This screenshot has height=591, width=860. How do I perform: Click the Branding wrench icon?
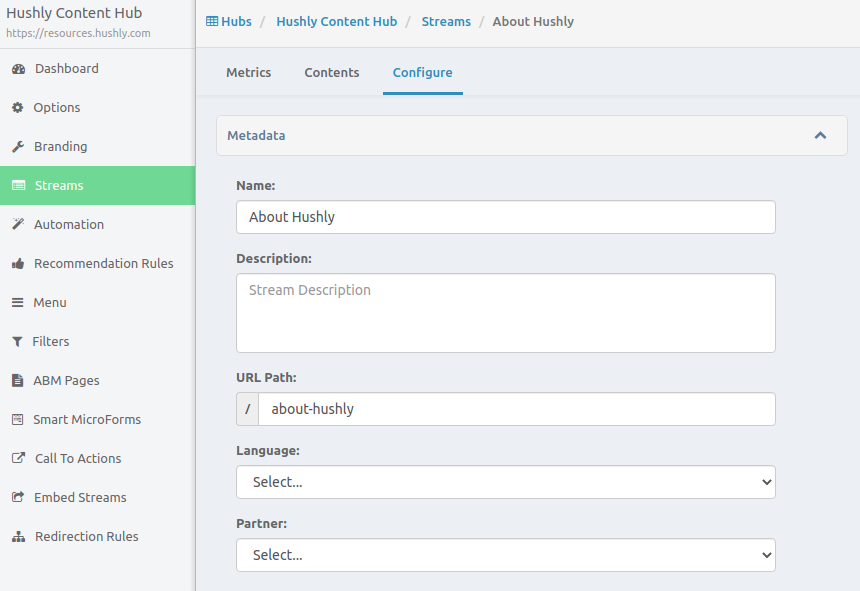(18, 146)
